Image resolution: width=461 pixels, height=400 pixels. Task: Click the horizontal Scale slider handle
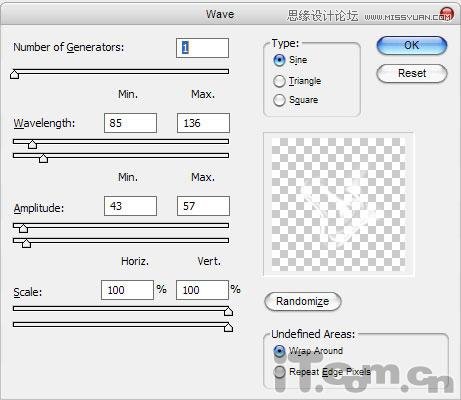click(228, 311)
